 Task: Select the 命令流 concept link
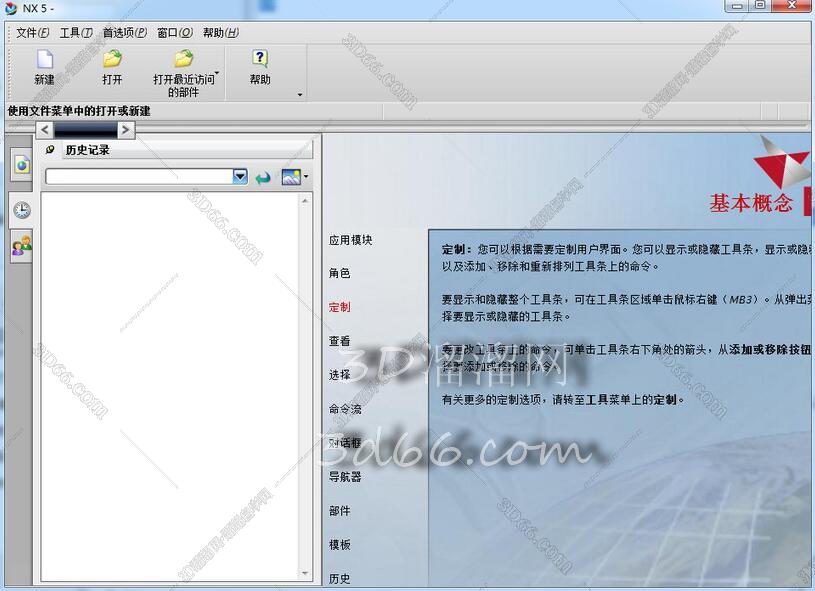(345, 409)
